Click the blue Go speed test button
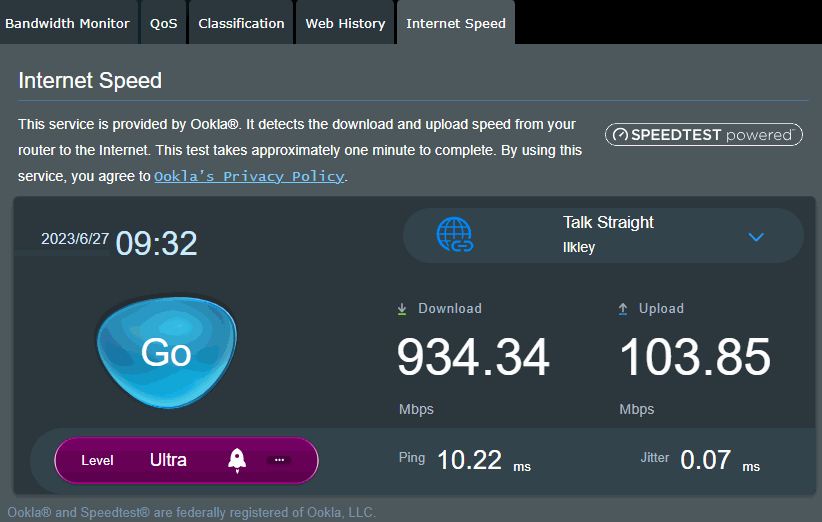 point(166,352)
